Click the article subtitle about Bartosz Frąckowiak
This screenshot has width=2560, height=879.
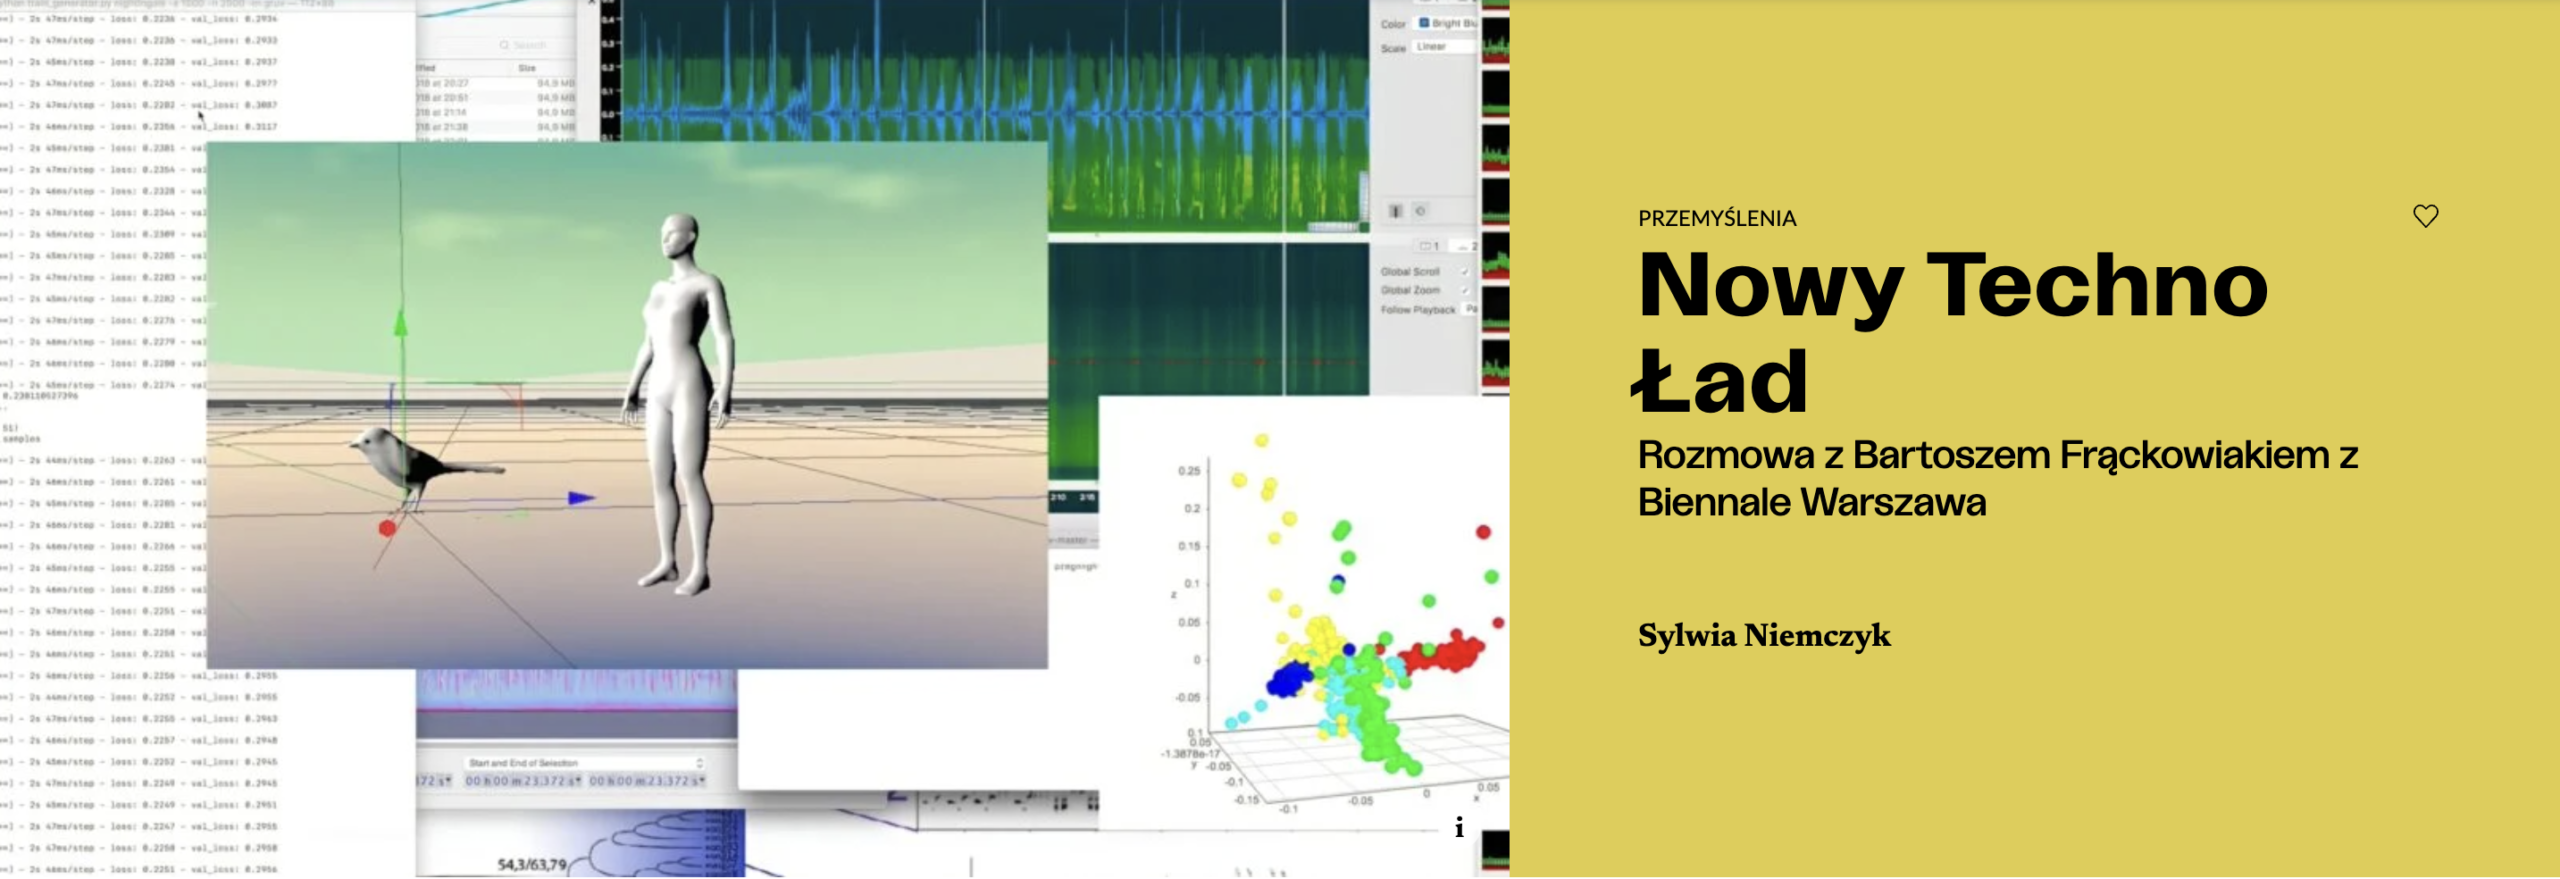[1996, 478]
